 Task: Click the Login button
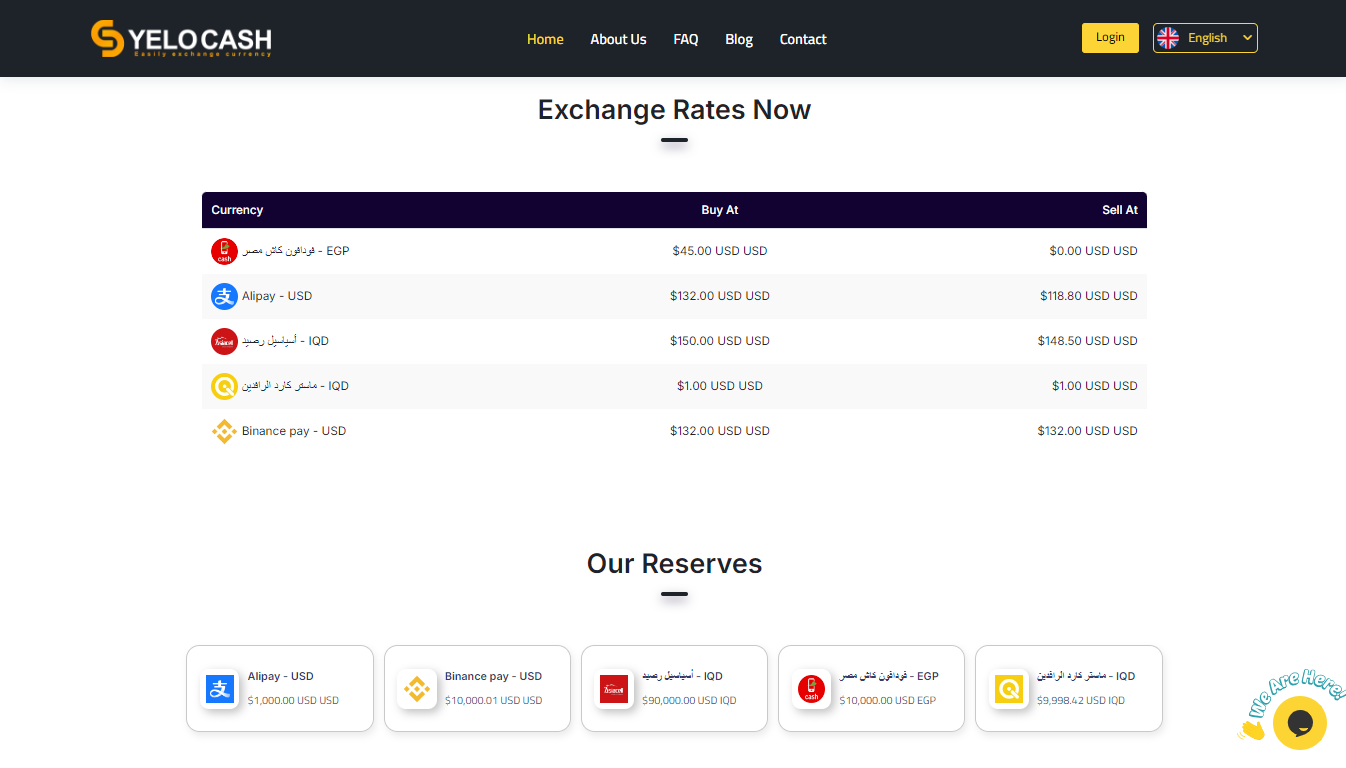1110,38
